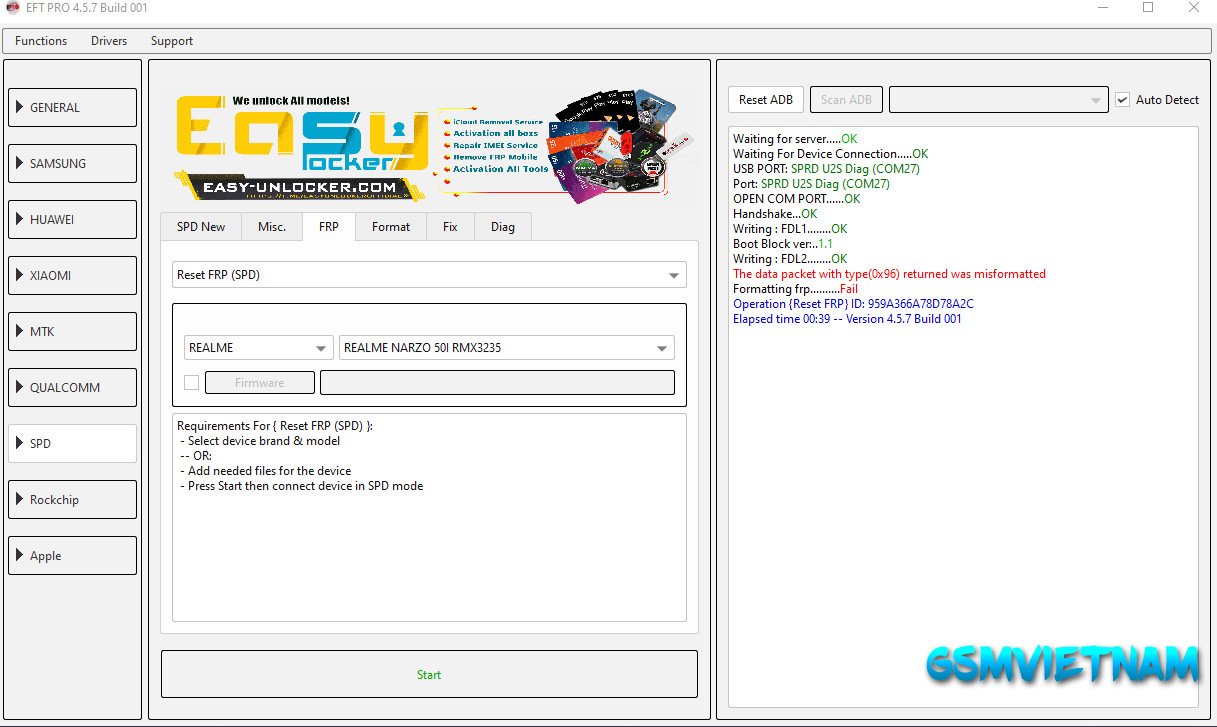Open the Functions menu
This screenshot has height=727, width=1217.
coord(41,41)
